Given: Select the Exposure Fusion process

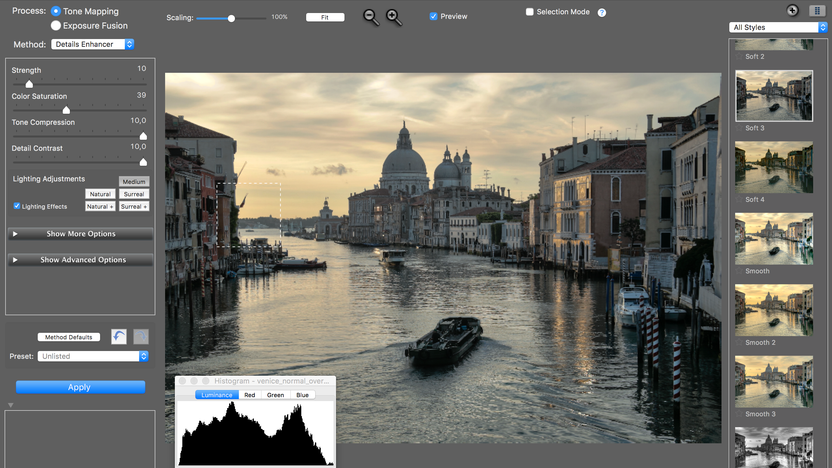Looking at the screenshot, I should (56, 25).
